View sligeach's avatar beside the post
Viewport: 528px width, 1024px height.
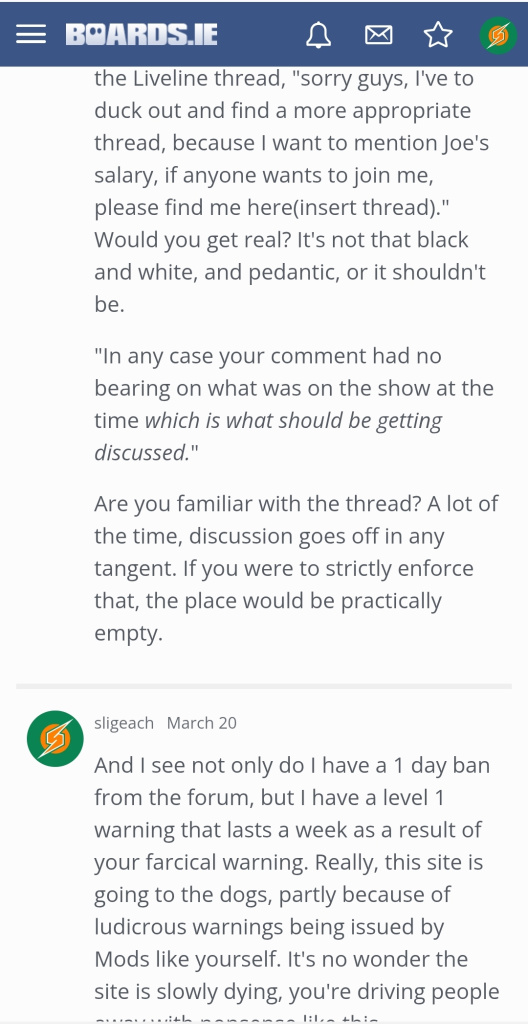[55, 738]
